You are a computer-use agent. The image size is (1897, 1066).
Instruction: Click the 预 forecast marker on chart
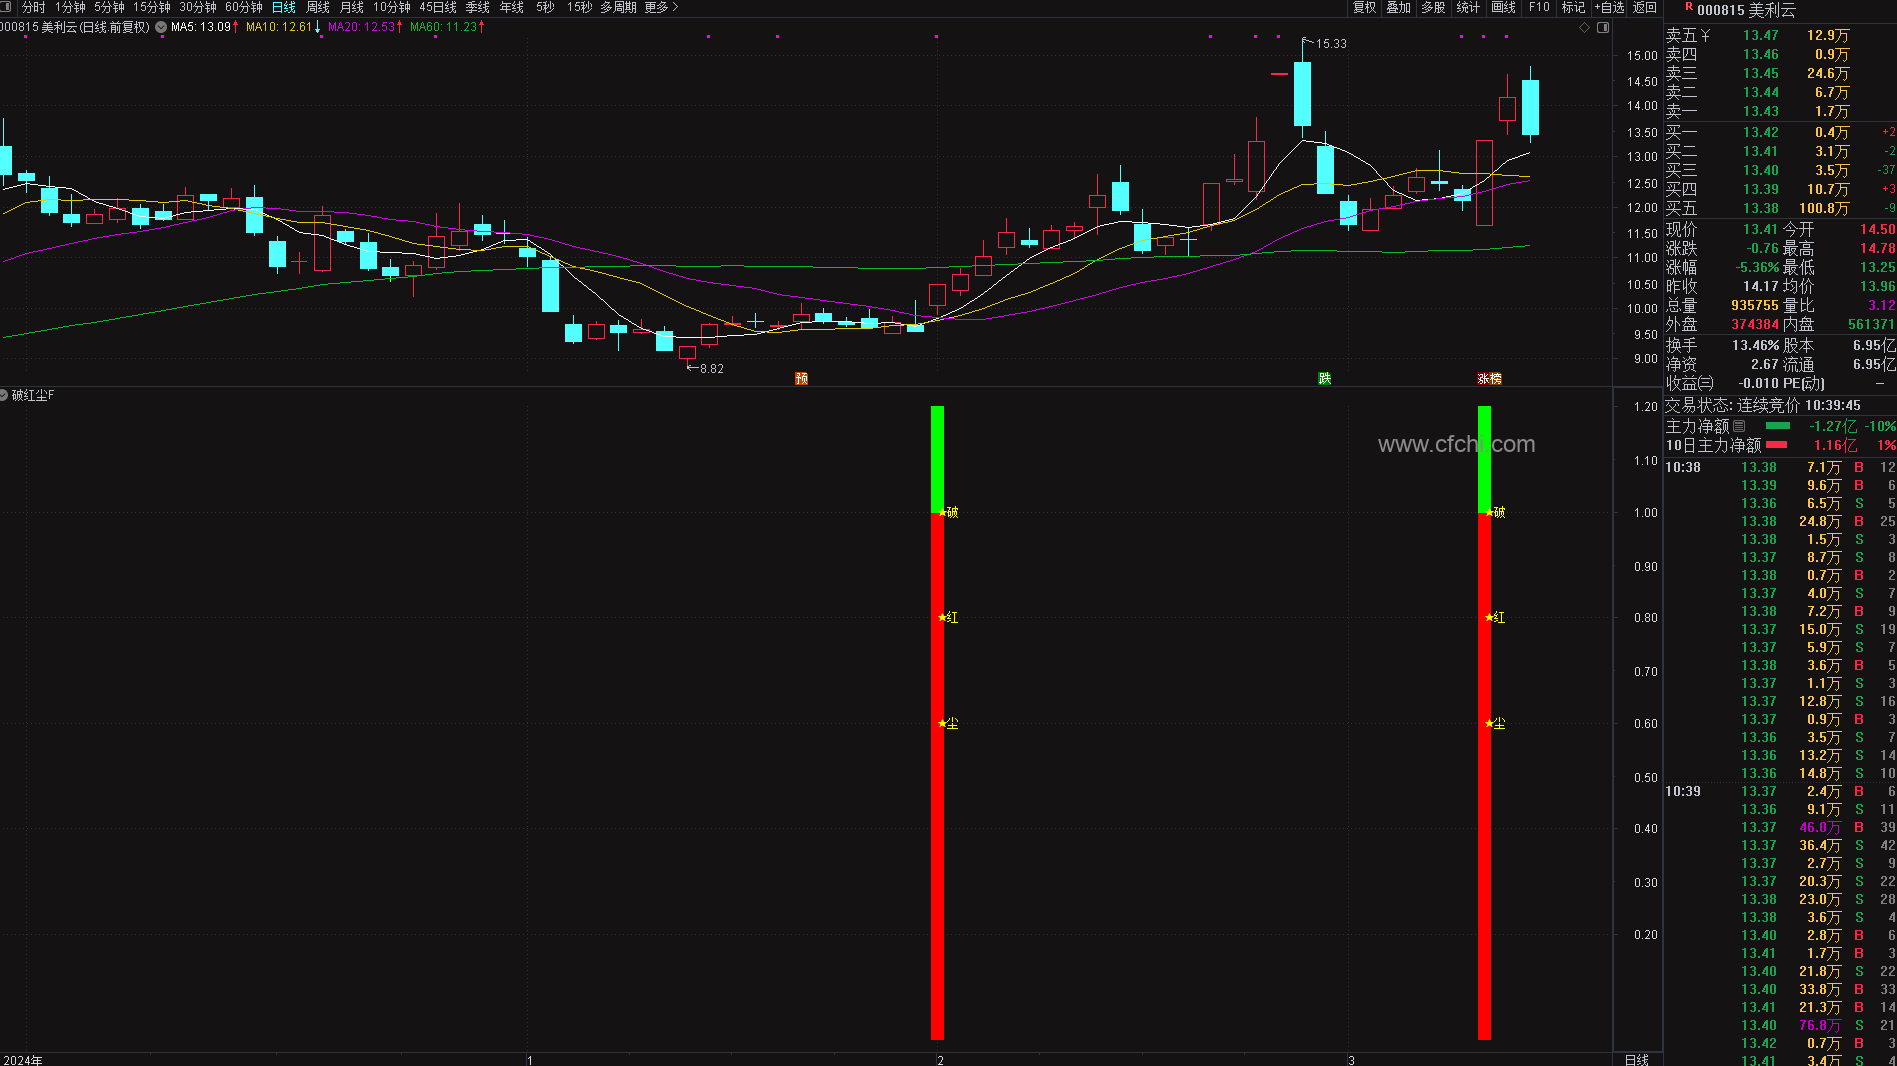[x=801, y=378]
